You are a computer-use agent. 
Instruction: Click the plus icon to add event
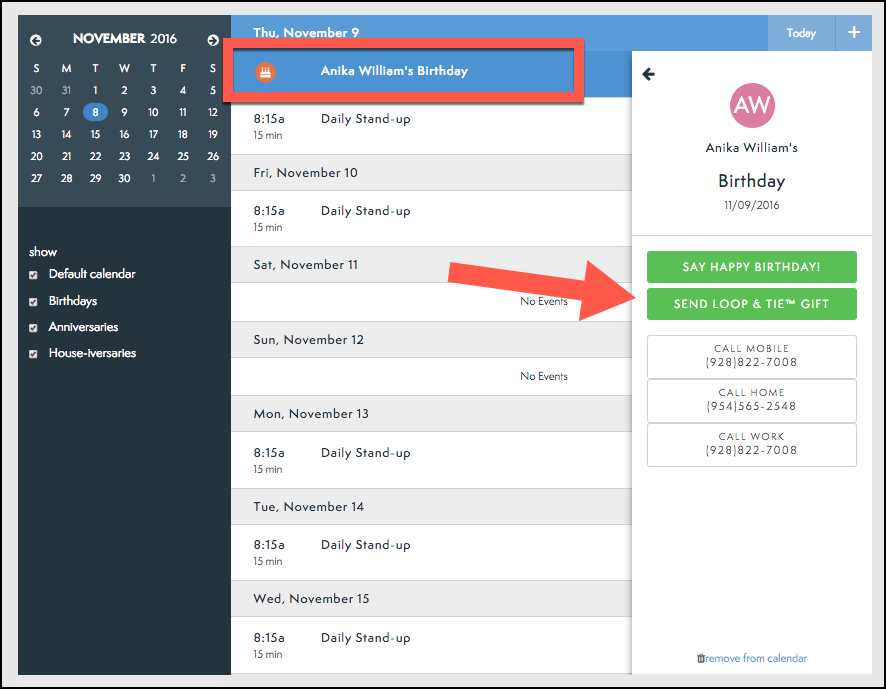coord(853,33)
